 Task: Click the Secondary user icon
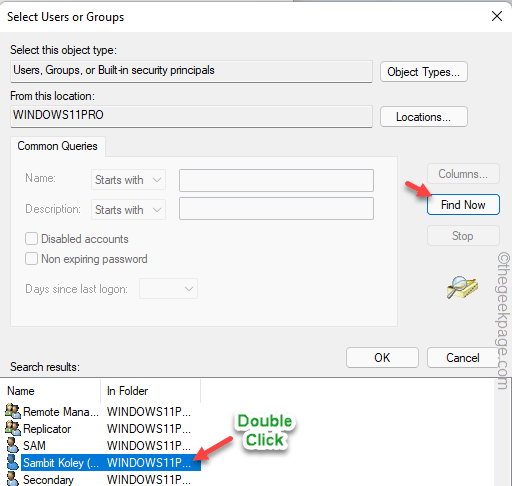pyautogui.click(x=13, y=479)
